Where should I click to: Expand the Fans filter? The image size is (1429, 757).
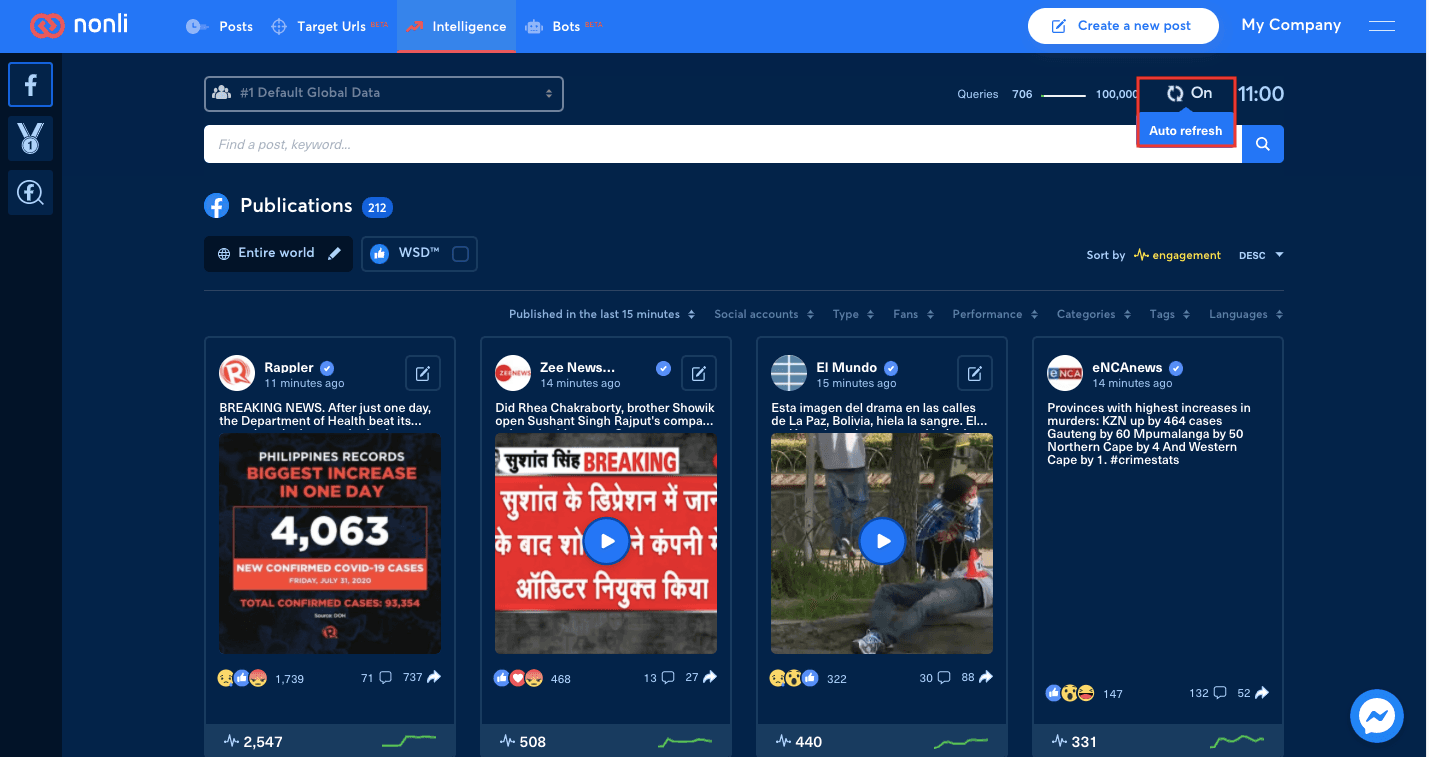coord(914,314)
